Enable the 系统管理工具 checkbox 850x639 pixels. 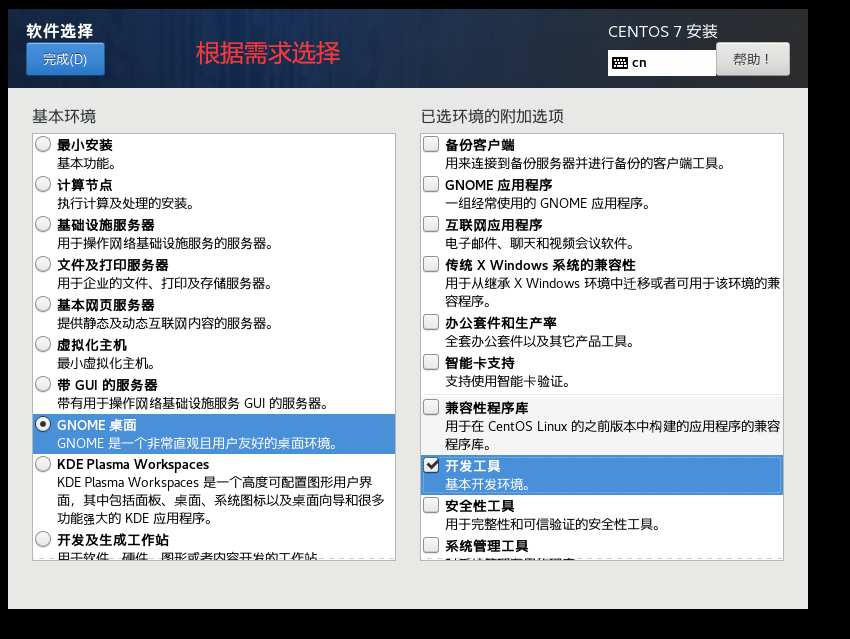pos(431,545)
